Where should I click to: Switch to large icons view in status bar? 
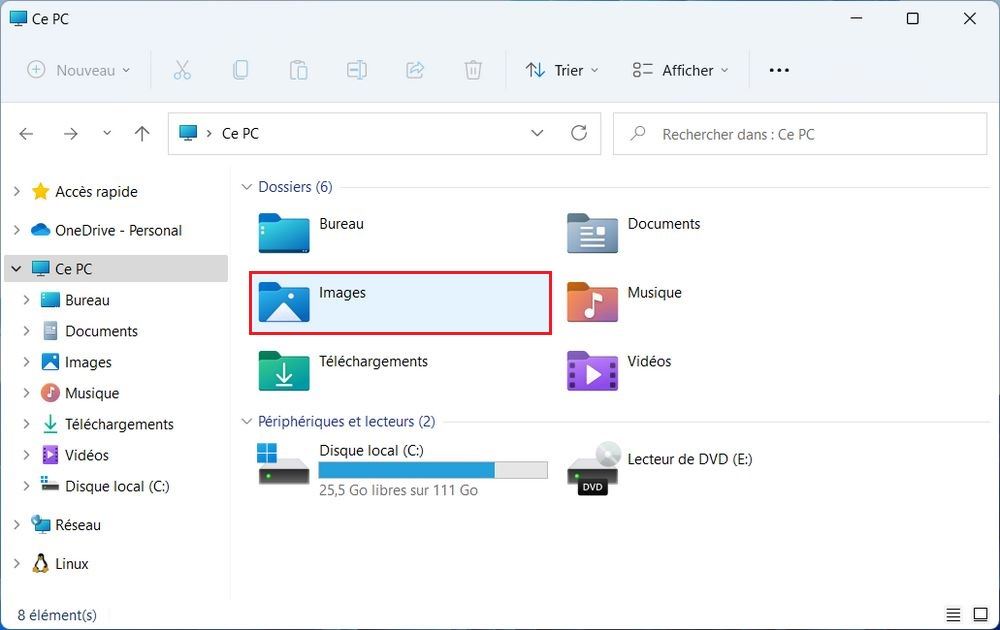[980, 614]
